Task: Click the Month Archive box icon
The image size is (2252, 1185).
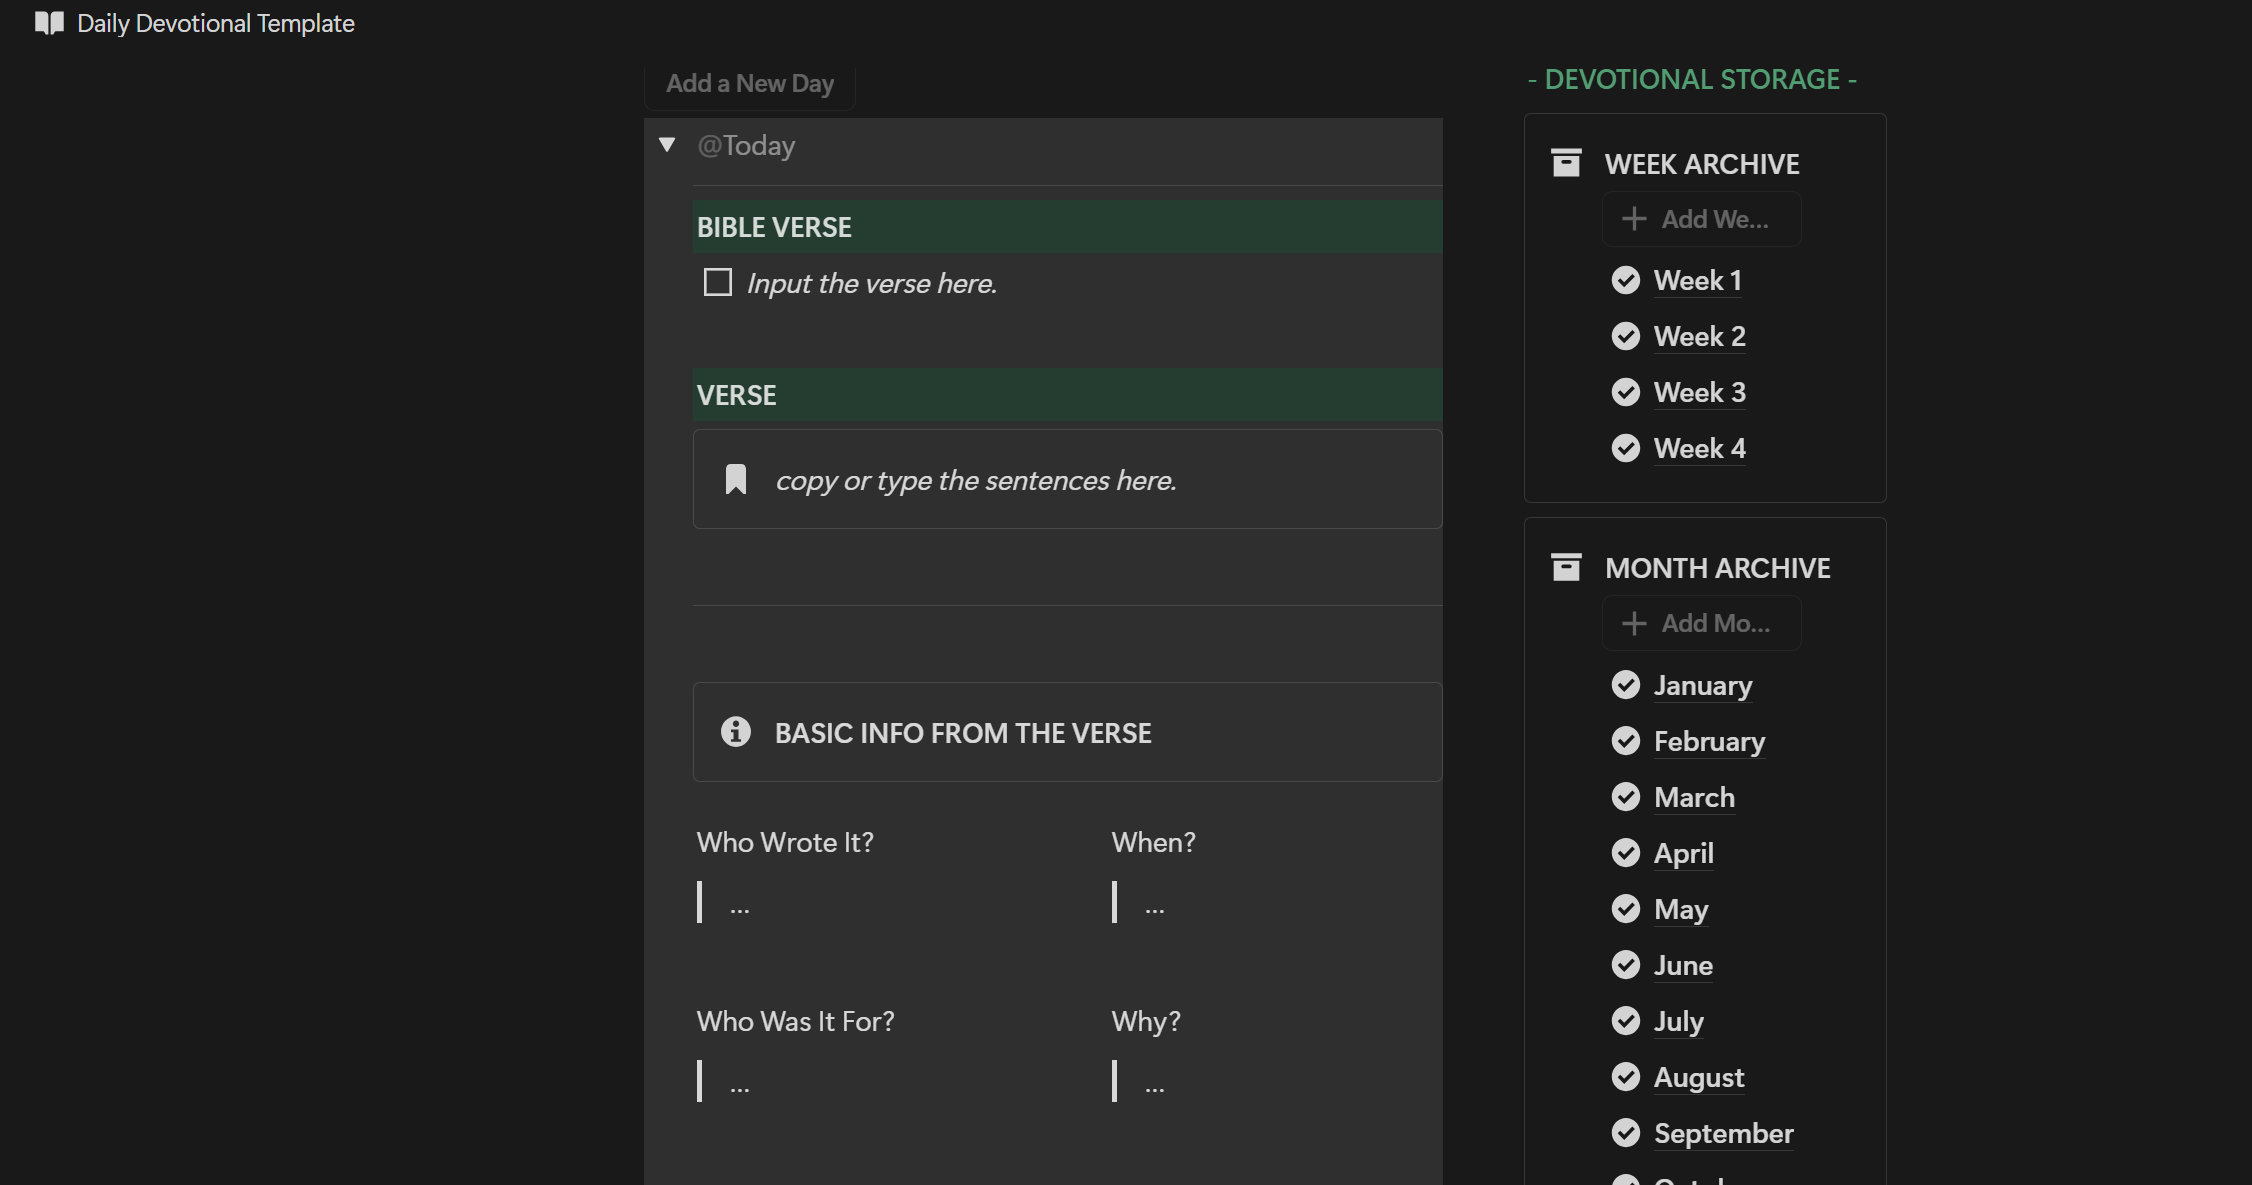Action: coord(1566,567)
